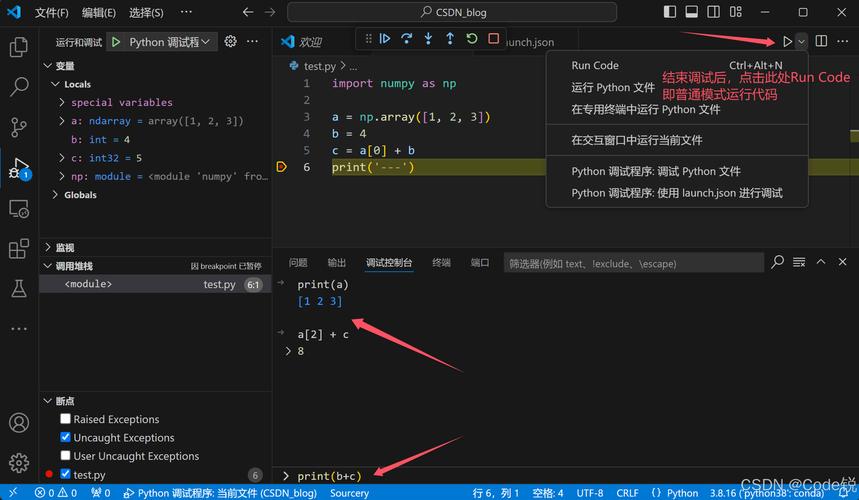Image resolution: width=859 pixels, height=500 pixels.
Task: Click the Python language mode in status bar
Action: 682,493
